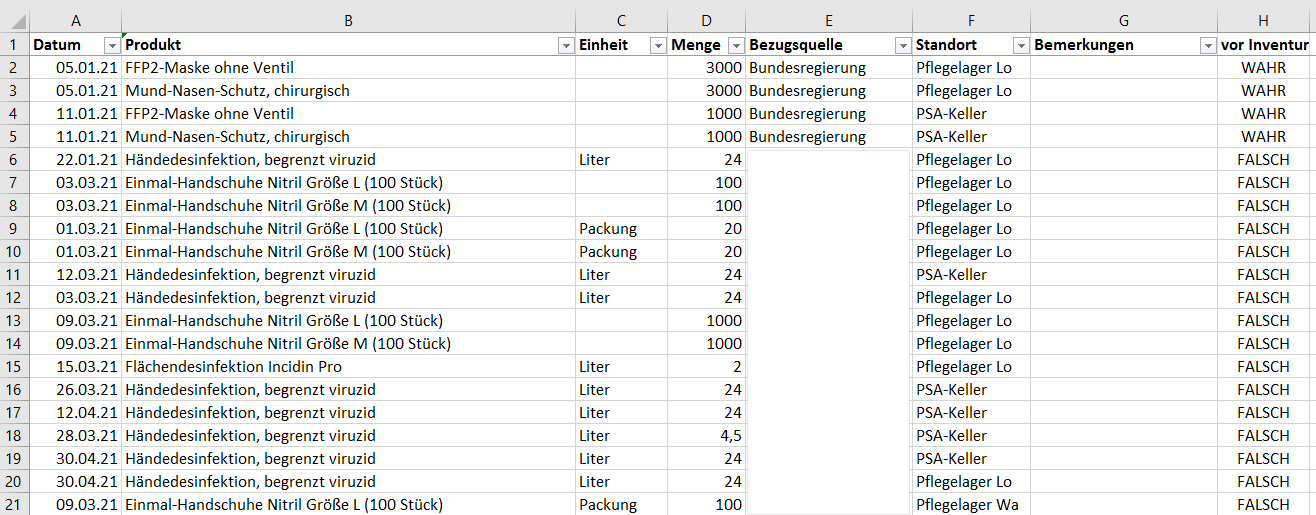Select 'Liter' unit cell in row 15
Viewport: 1316px width, 515px height.
(x=622, y=367)
